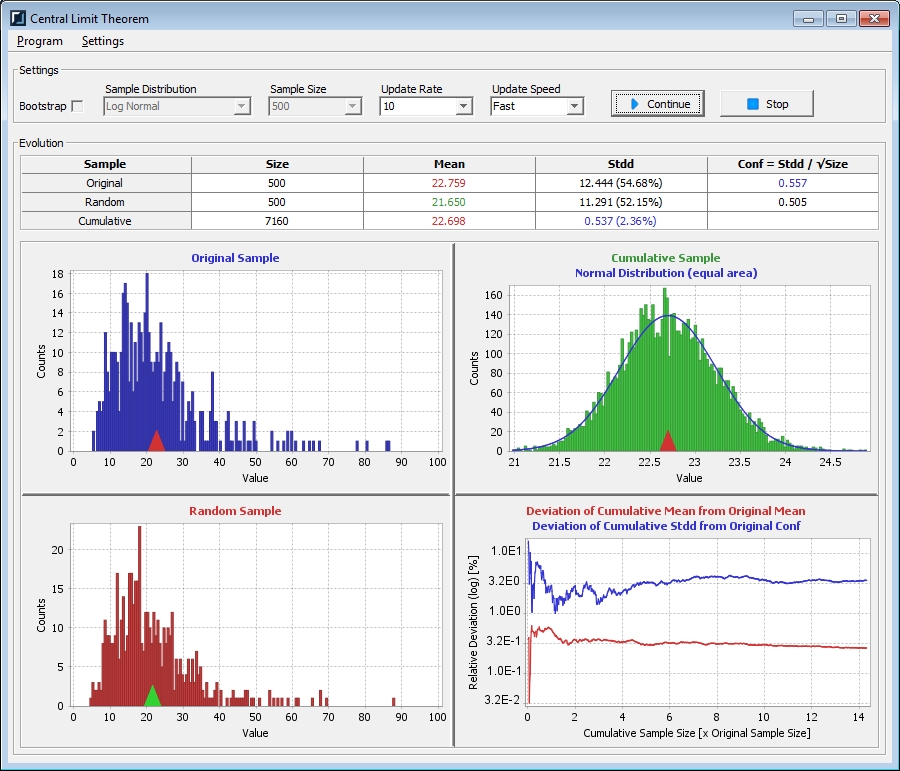Click the Random row label
The width and height of the screenshot is (900, 771).
pyautogui.click(x=104, y=202)
